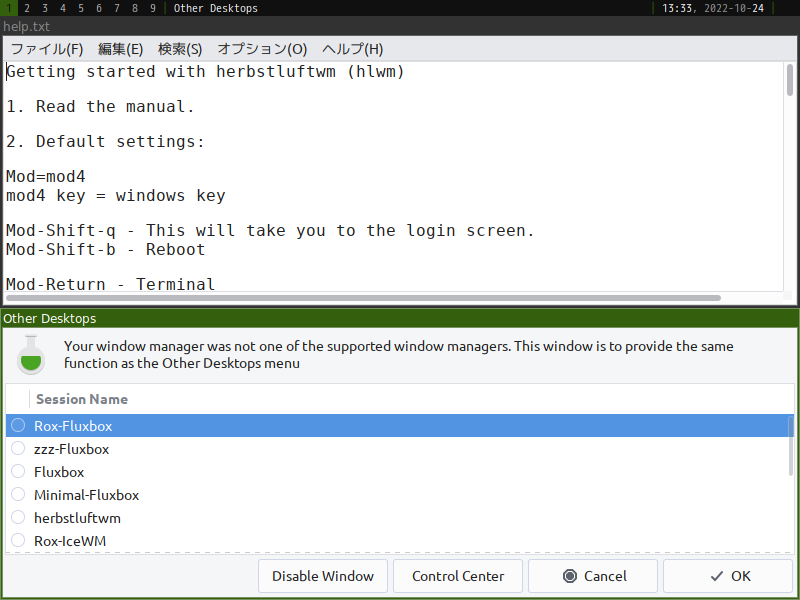Click the 'Other Desktops' title in top panel
Screen dimensions: 800x600
coord(216,8)
